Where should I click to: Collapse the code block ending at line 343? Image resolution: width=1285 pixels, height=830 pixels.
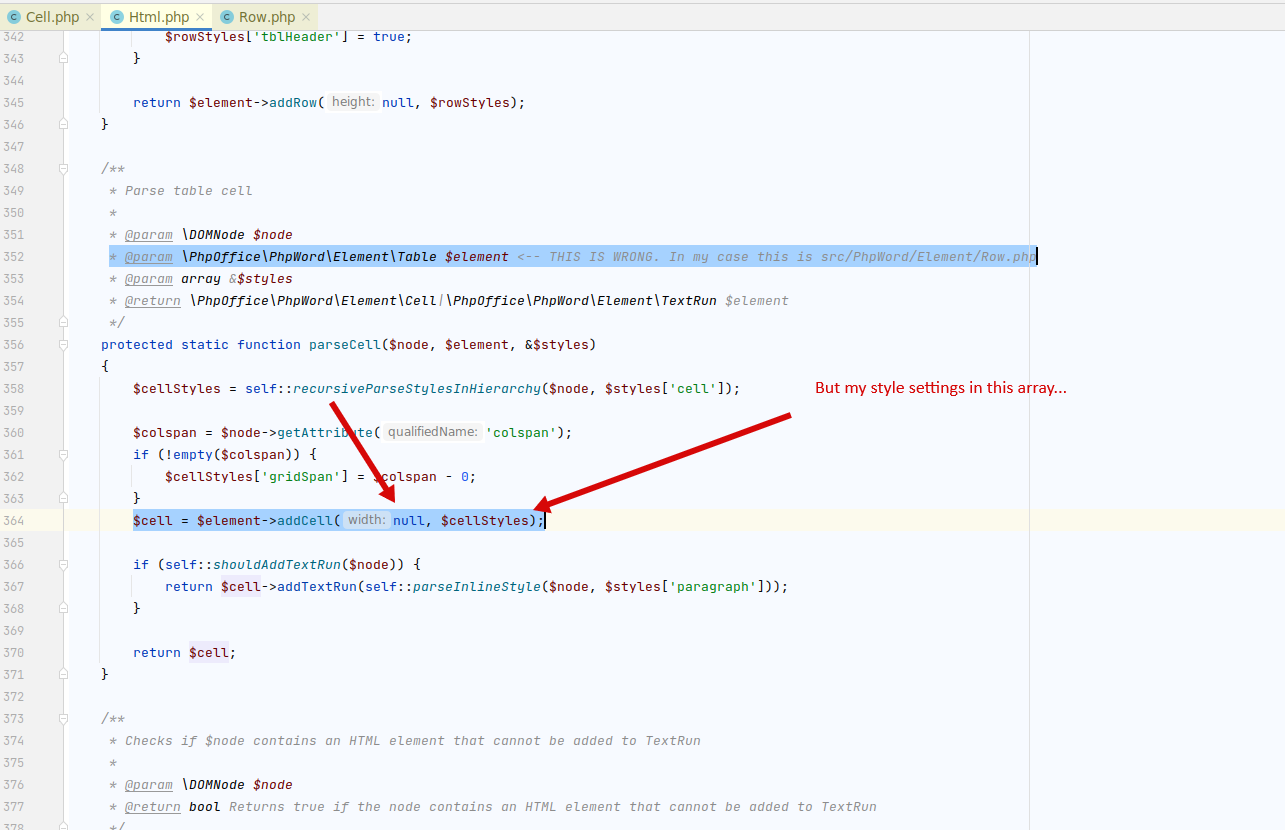coord(63,59)
